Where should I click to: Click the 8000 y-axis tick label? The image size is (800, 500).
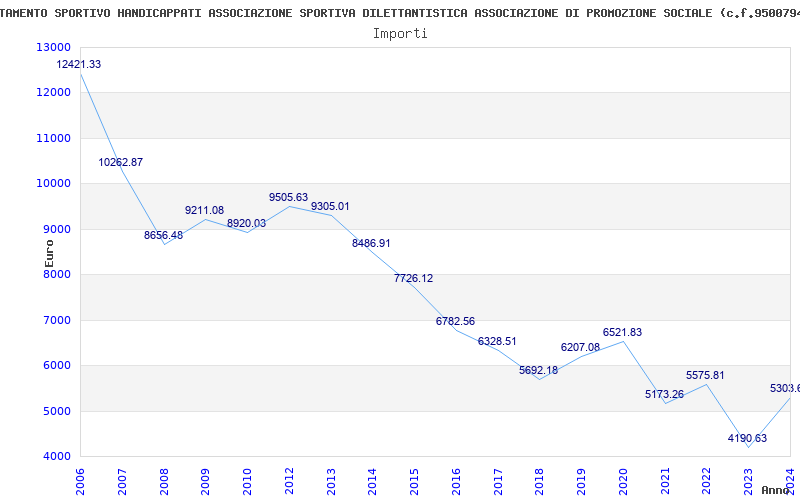pos(57,274)
